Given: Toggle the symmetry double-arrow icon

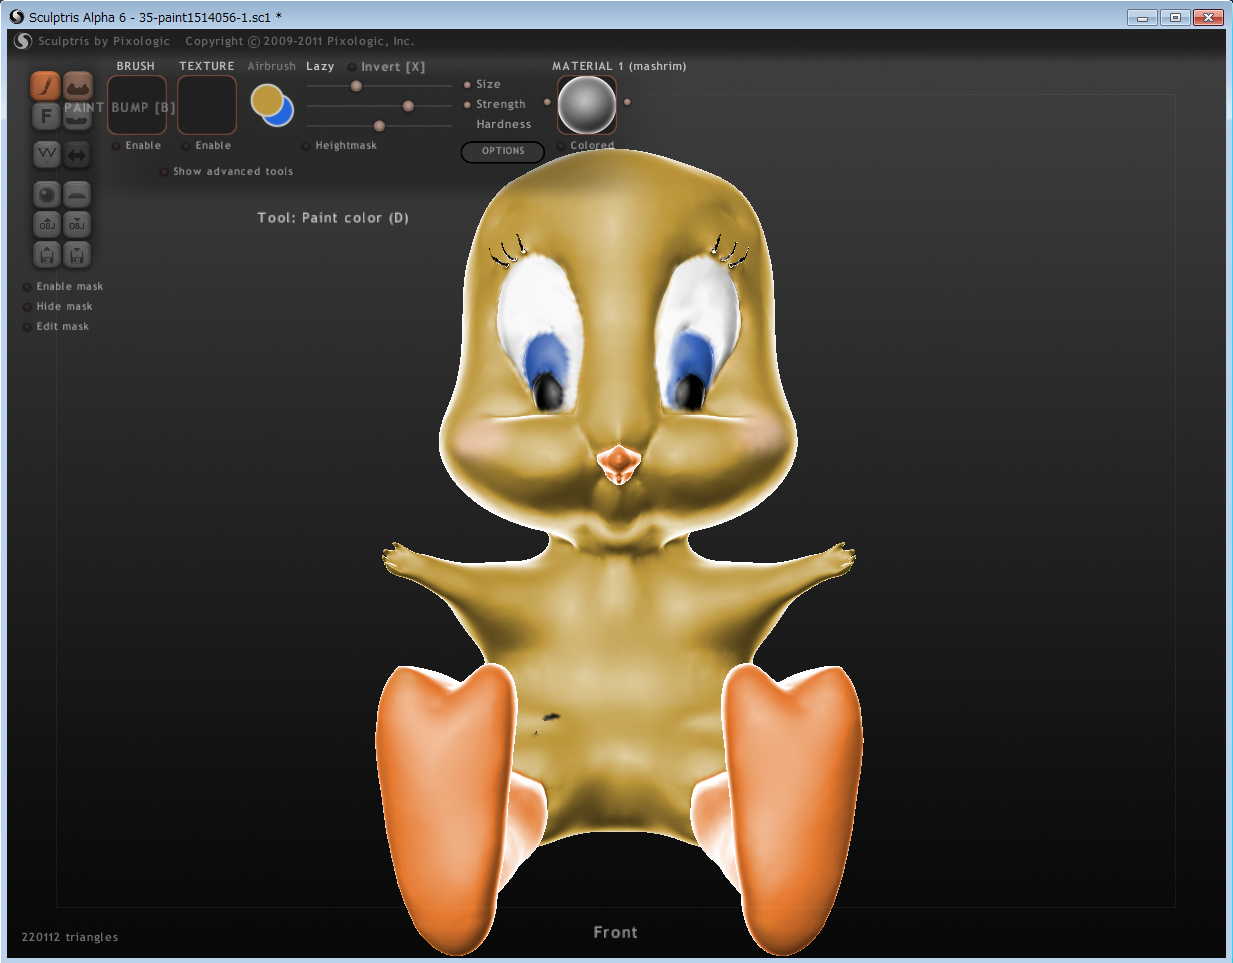Looking at the screenshot, I should [x=78, y=154].
